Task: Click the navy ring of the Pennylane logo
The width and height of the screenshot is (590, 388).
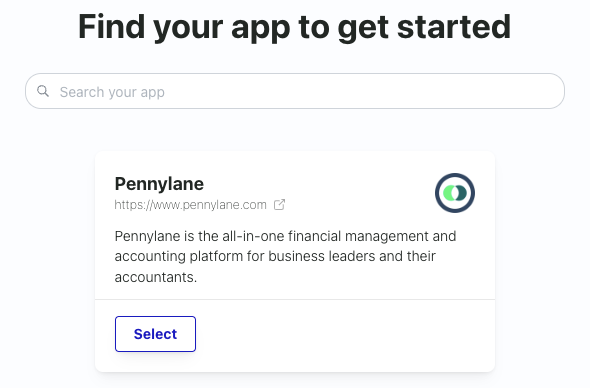Action: click(455, 176)
